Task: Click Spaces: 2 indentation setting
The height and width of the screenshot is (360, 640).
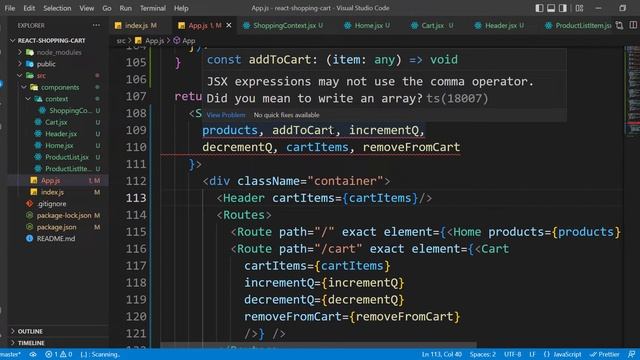Action: tap(482, 354)
